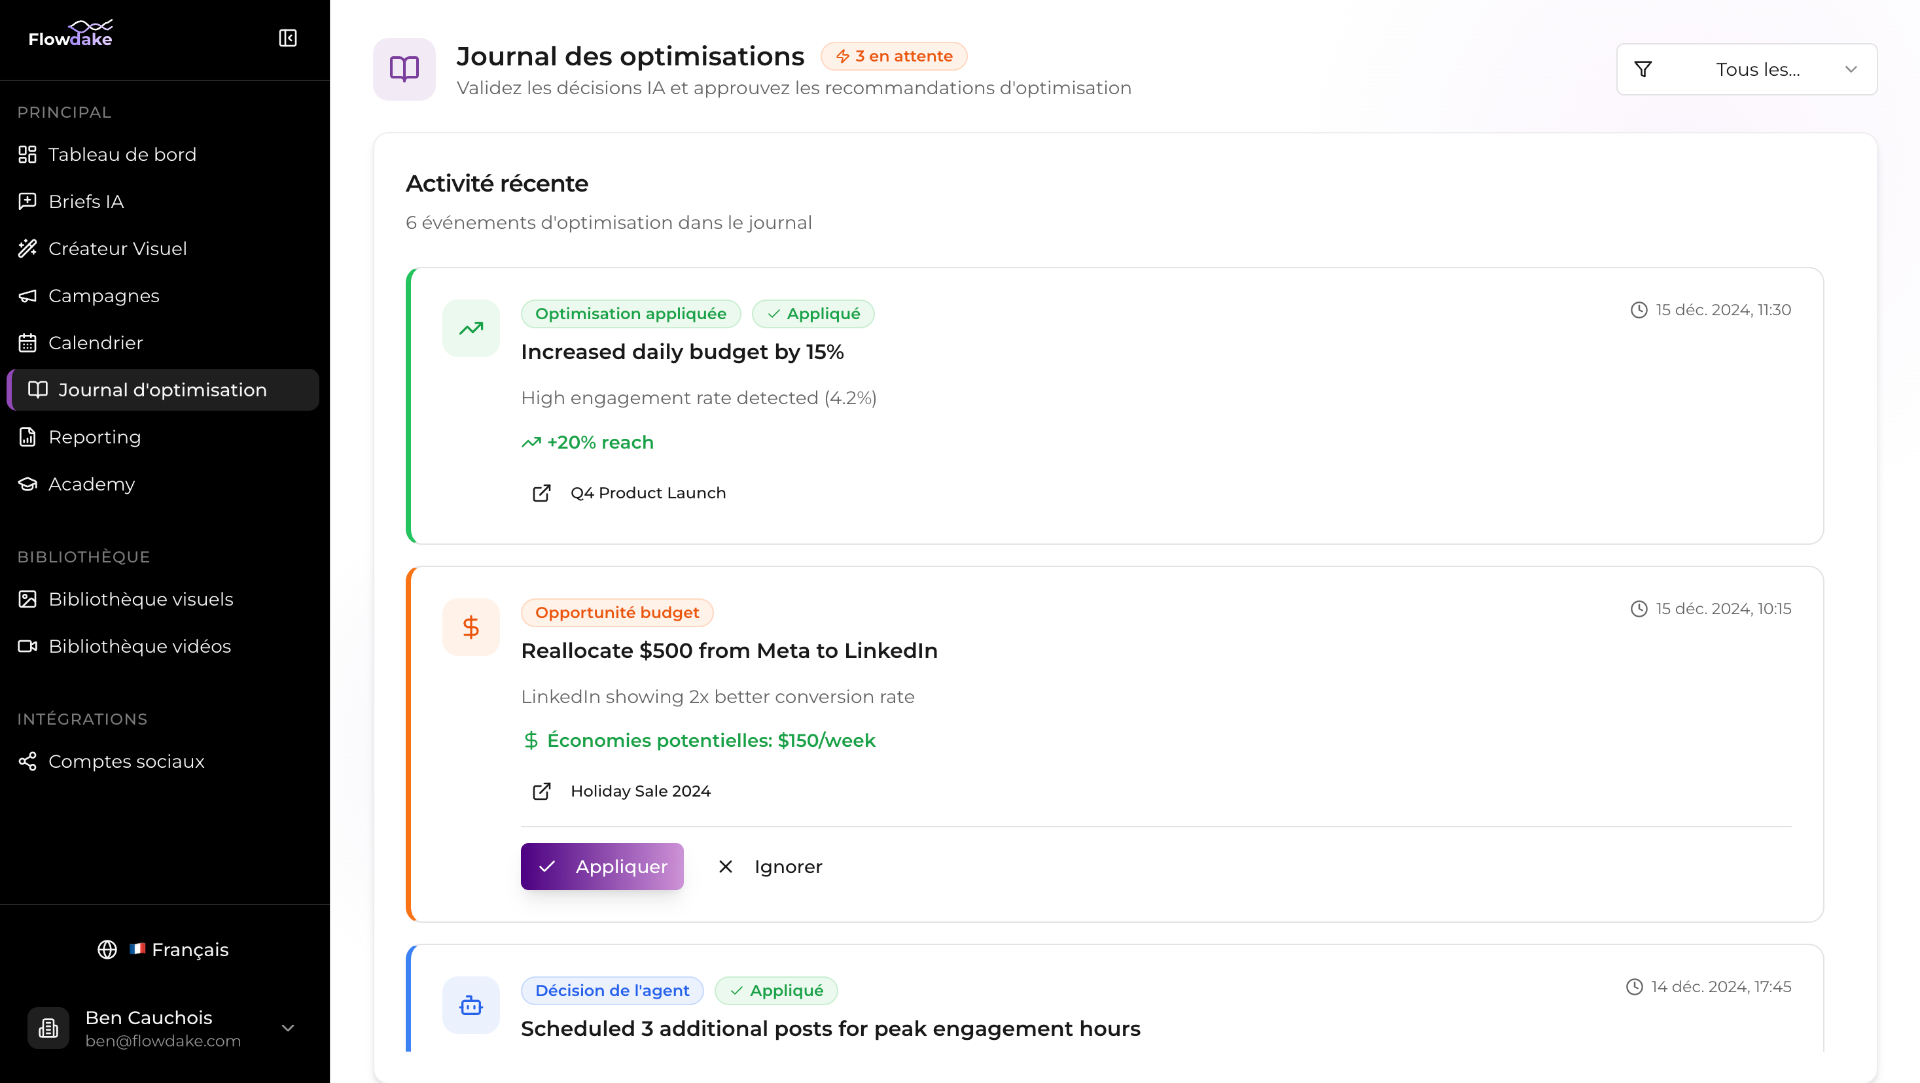Click the graduation cap Academy icon
1920x1083 pixels.
pyautogui.click(x=28, y=484)
